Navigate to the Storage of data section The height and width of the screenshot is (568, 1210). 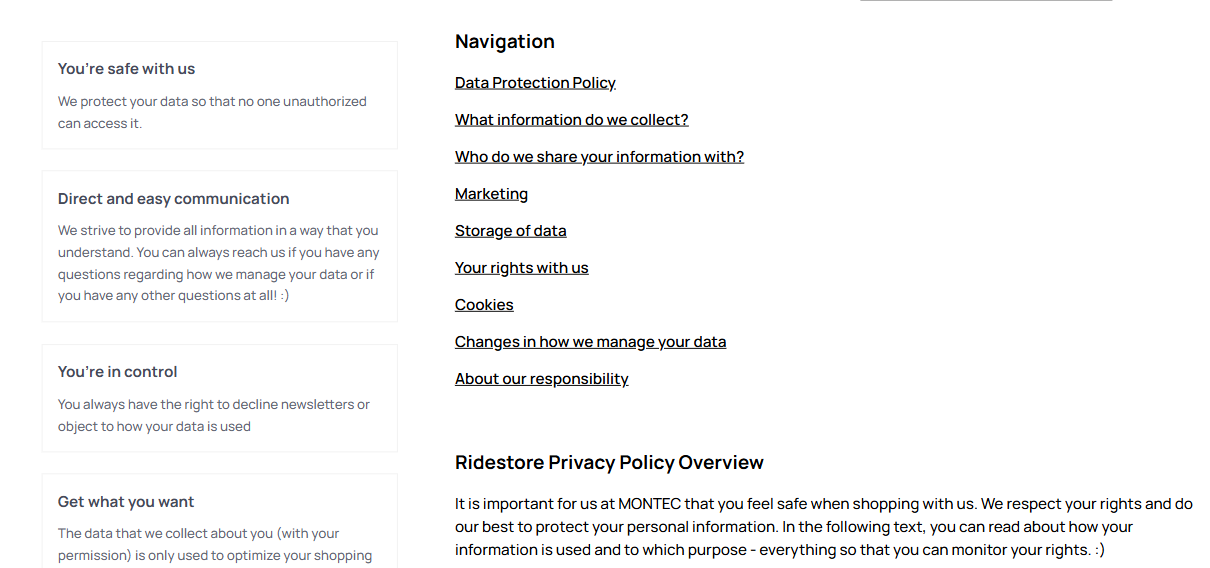coord(510,231)
